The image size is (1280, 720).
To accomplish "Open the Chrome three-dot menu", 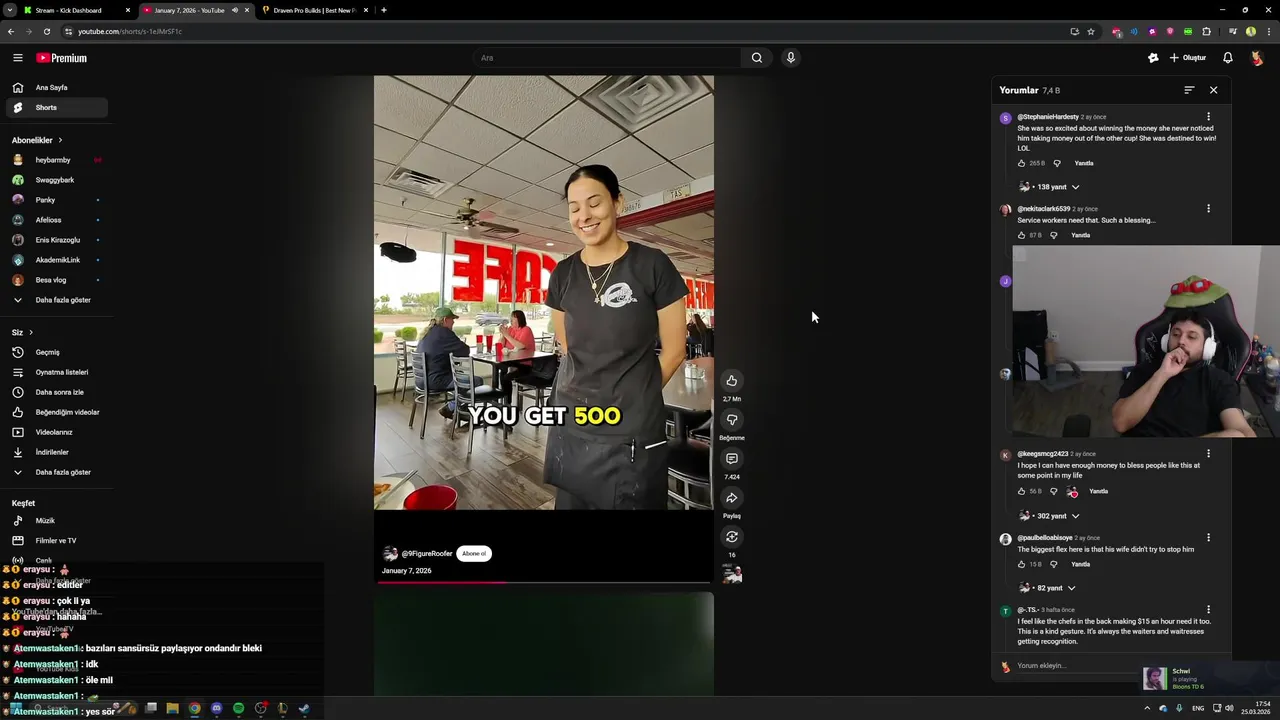I will [x=1268, y=31].
